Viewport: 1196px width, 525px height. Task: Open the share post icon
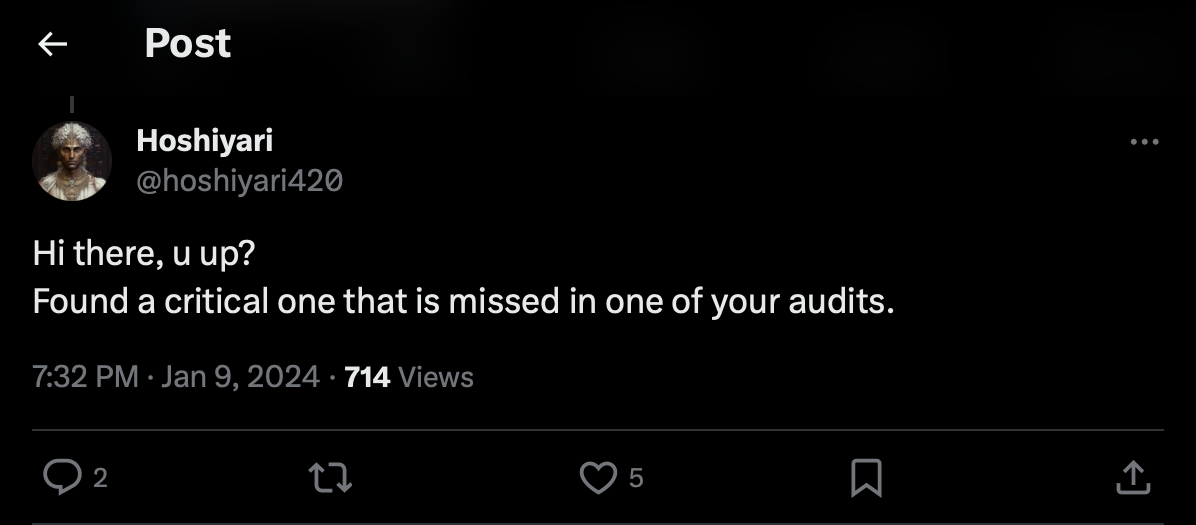pos(1131,478)
